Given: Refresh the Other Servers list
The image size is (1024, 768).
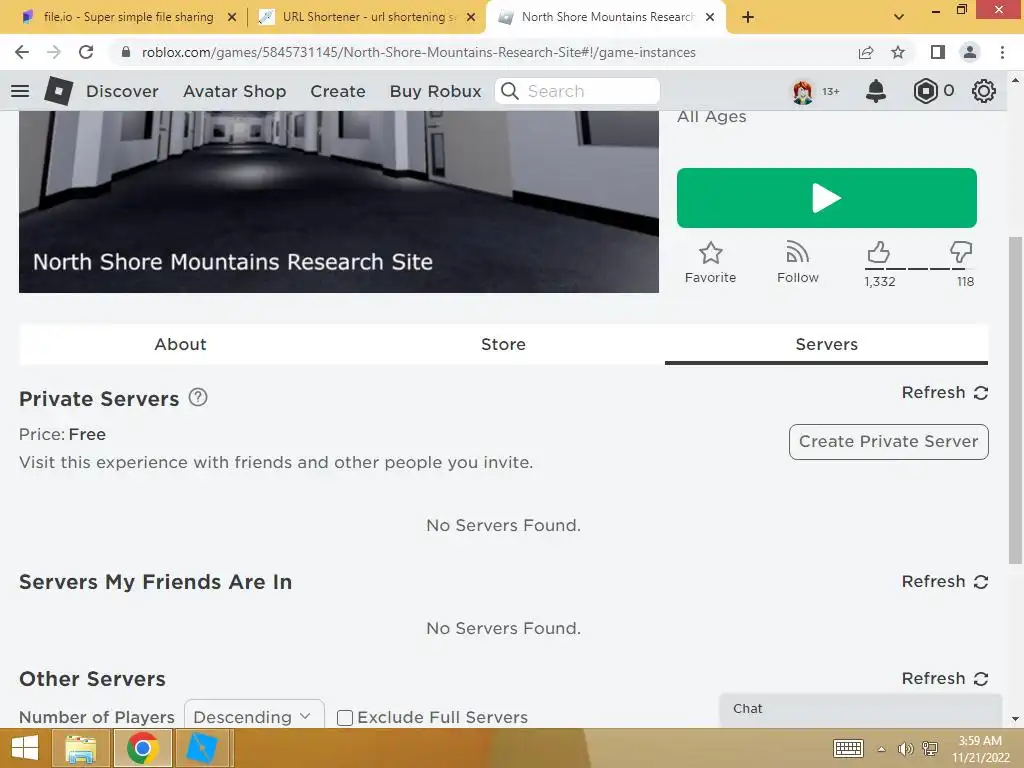Looking at the screenshot, I should (x=944, y=679).
